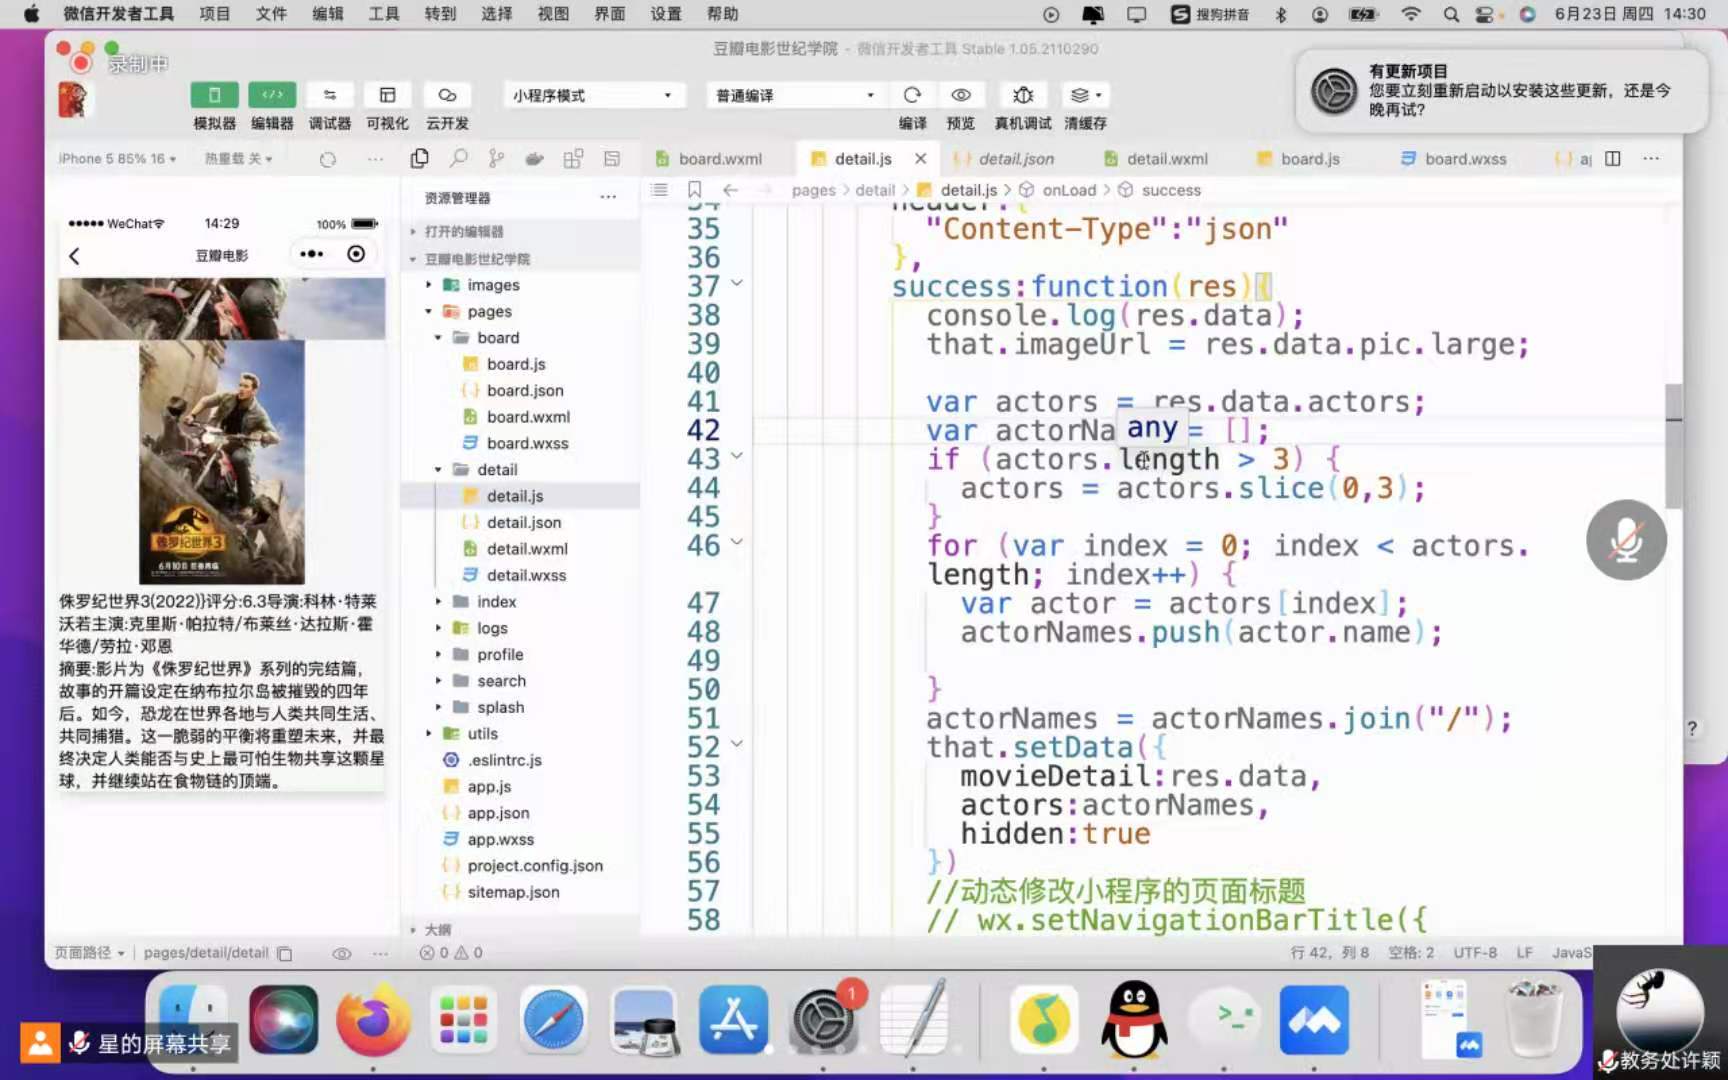Viewport: 1728px width, 1080px height.
Task: Open the source control branch icon
Action: [x=496, y=159]
